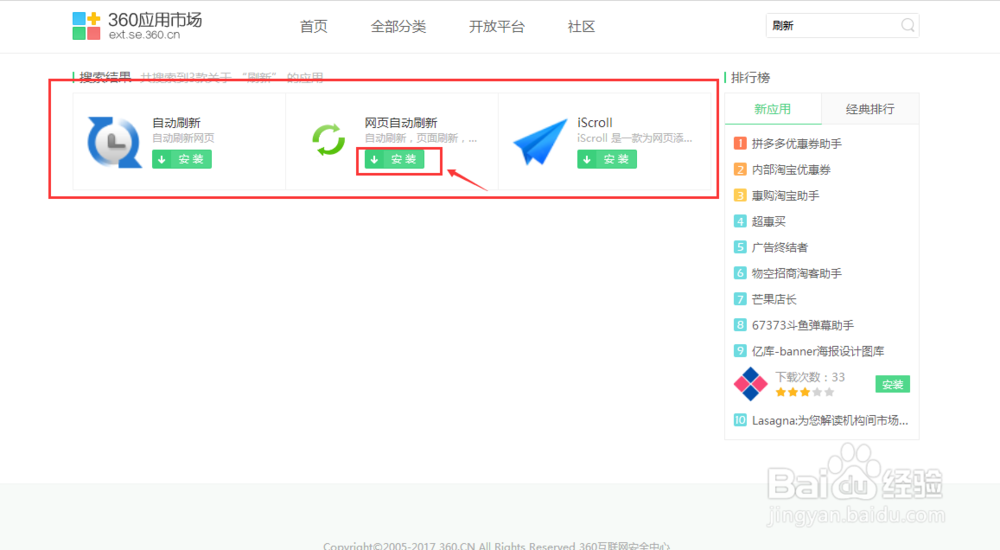
Task: Open the 网页自动刷新 app title
Action: click(x=401, y=123)
